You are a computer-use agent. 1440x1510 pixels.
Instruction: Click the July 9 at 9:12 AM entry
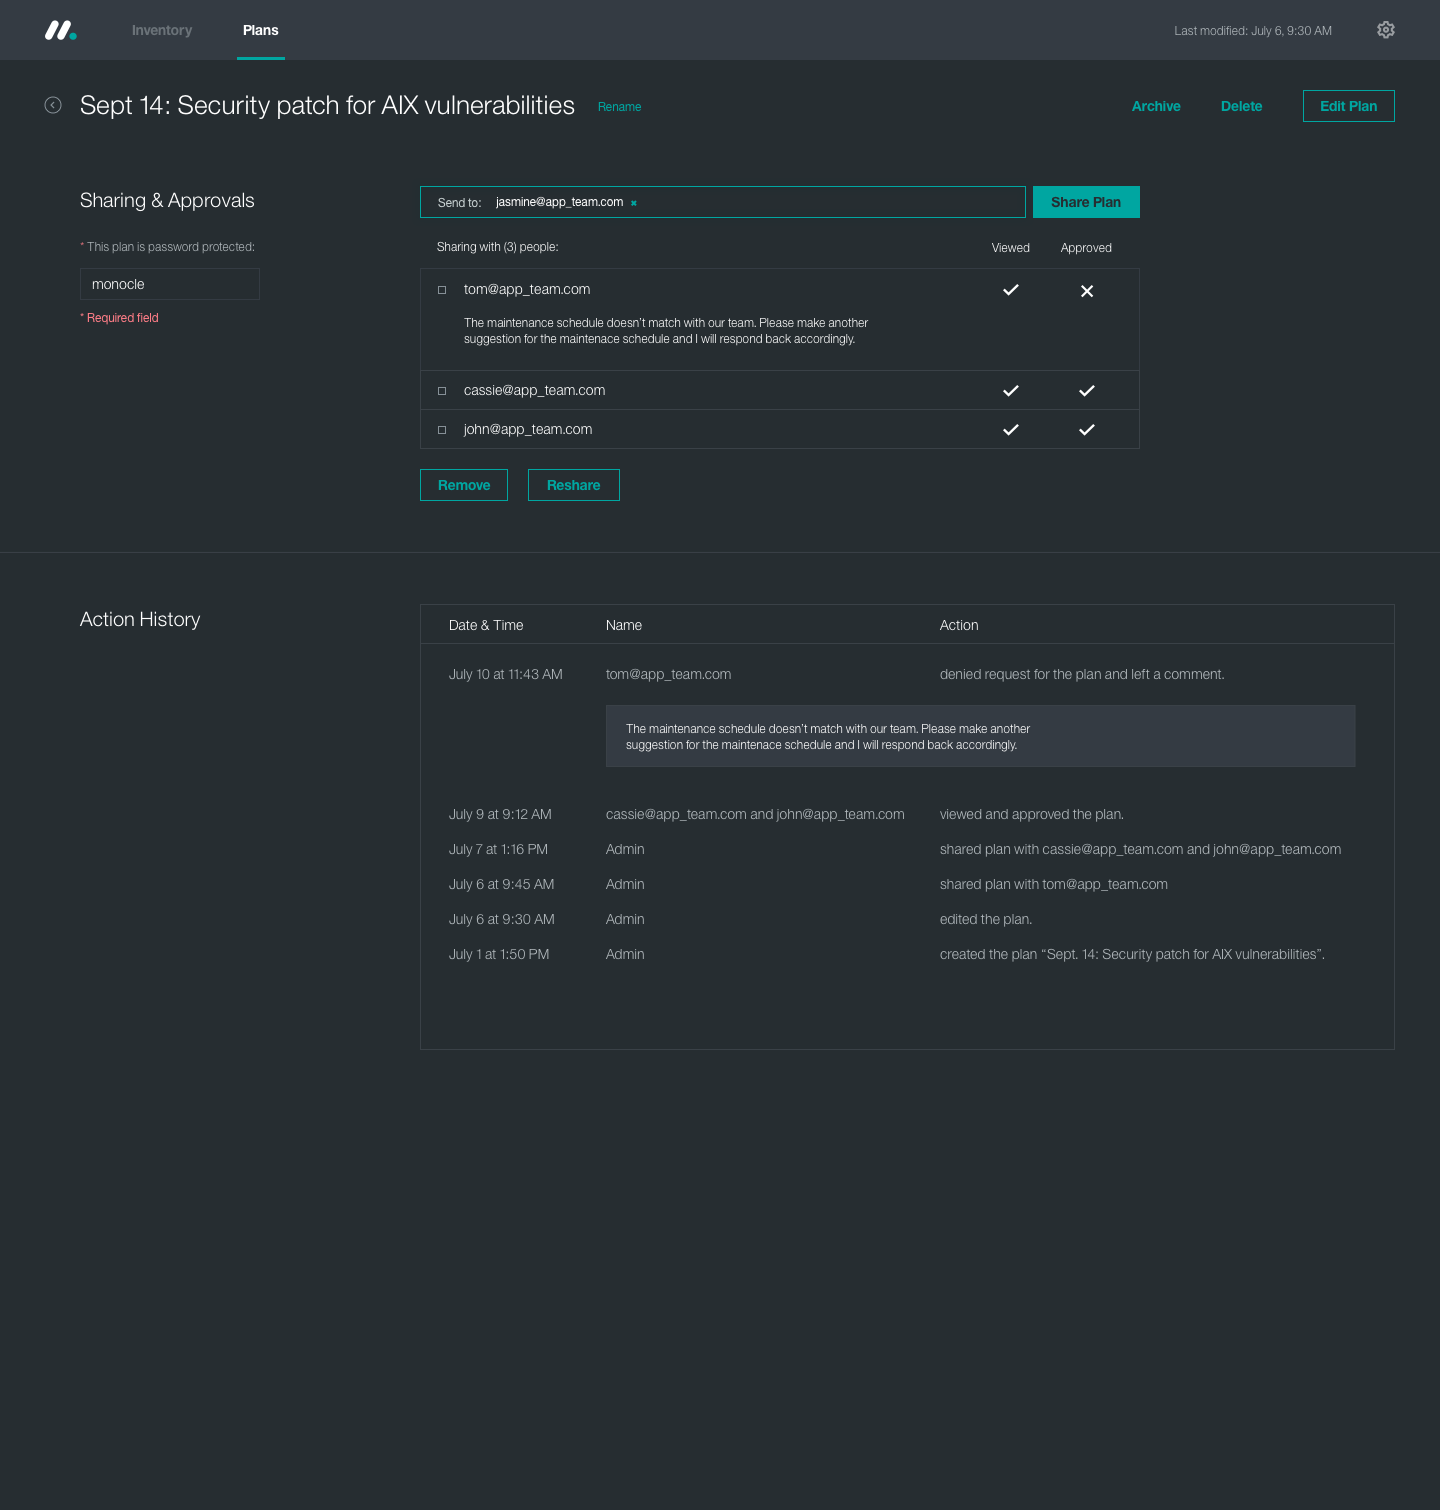[500, 814]
